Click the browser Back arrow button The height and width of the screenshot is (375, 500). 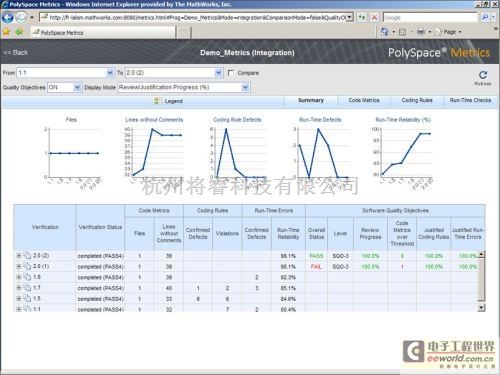coord(8,17)
